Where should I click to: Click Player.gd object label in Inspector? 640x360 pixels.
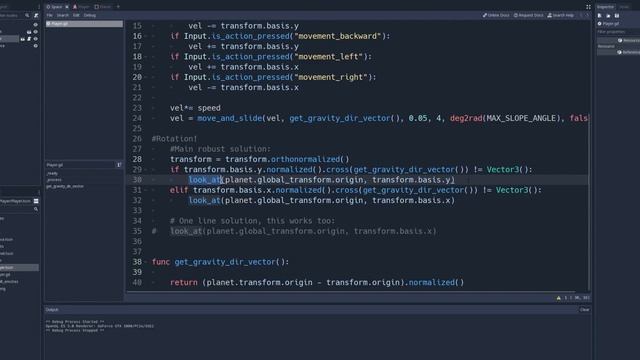611,24
